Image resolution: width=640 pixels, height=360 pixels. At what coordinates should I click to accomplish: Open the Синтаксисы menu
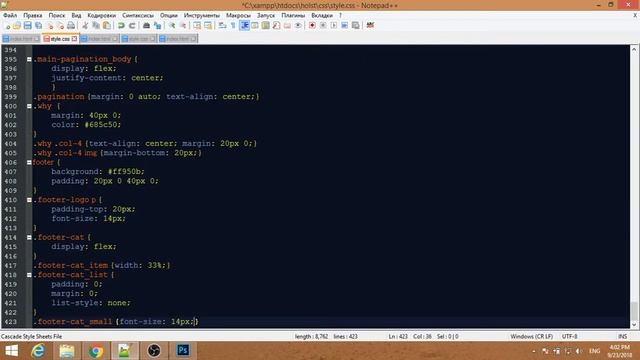click(x=138, y=15)
